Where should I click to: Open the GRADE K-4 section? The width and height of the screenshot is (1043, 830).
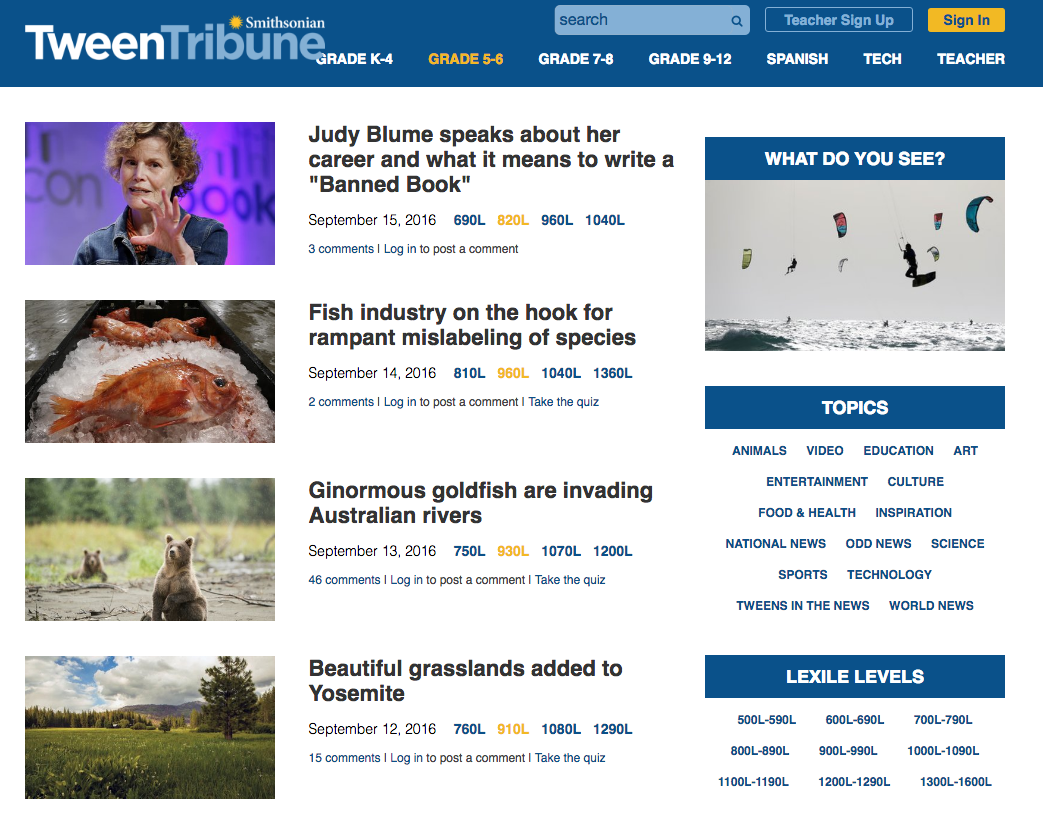[355, 59]
